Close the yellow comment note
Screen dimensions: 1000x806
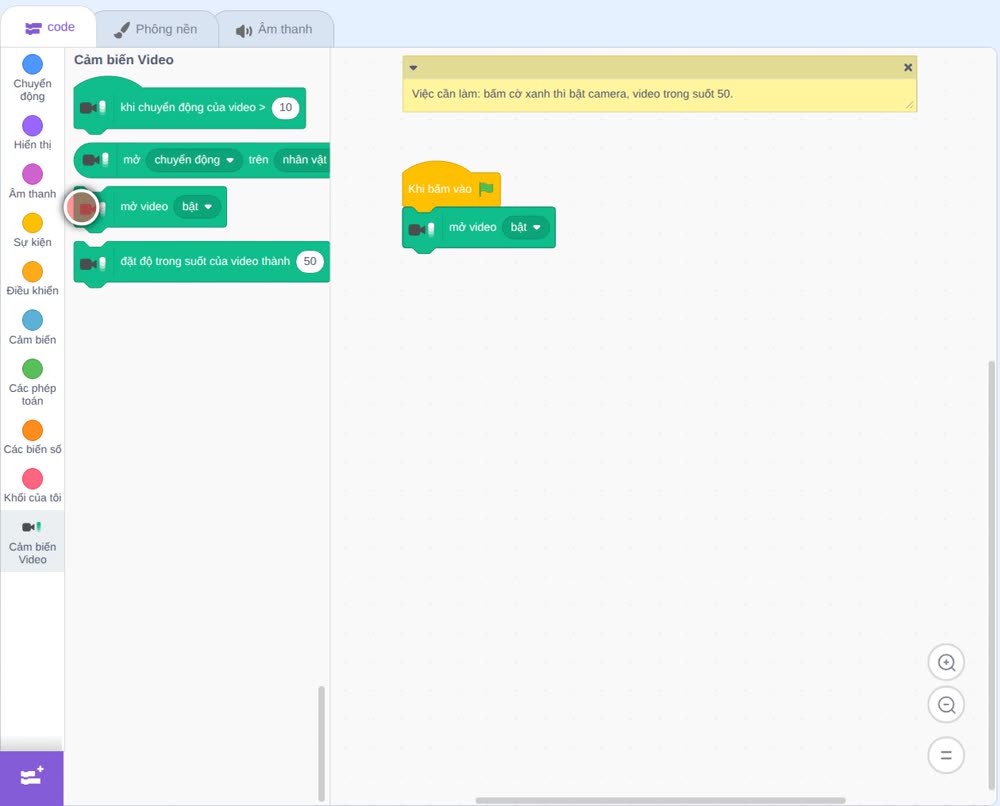[x=908, y=68]
